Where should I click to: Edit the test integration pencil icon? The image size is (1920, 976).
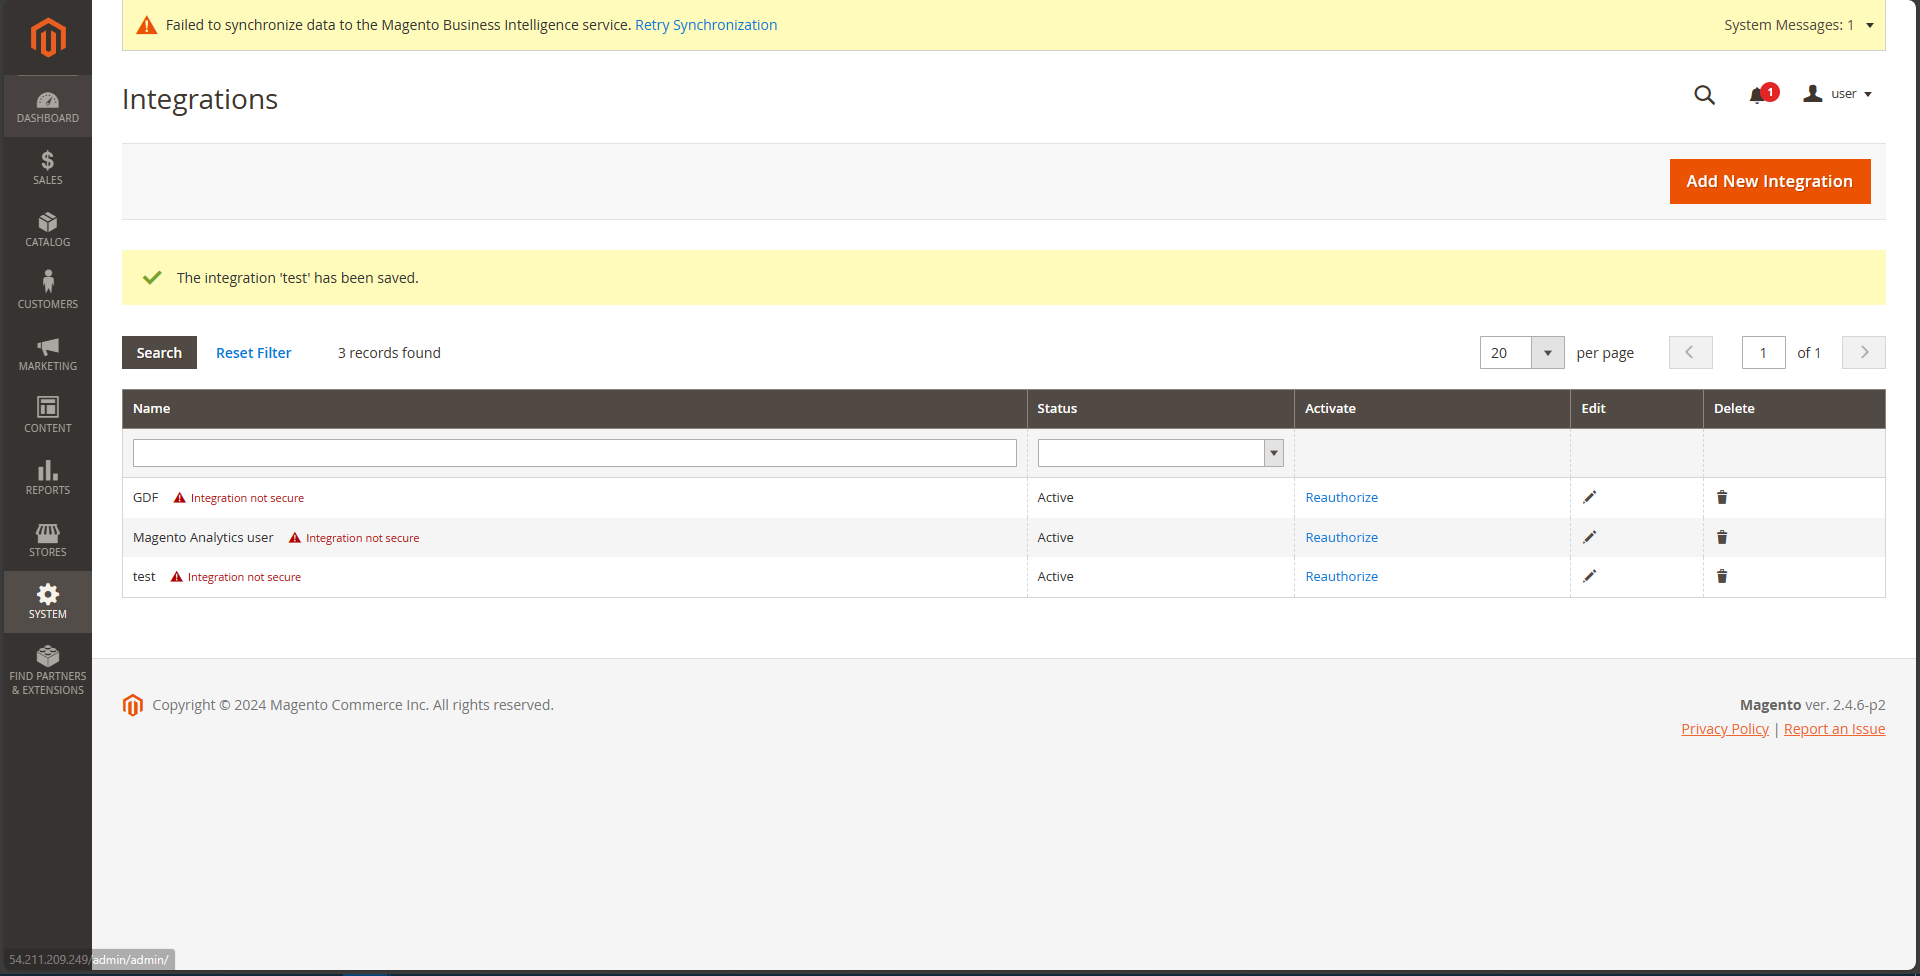point(1590,576)
